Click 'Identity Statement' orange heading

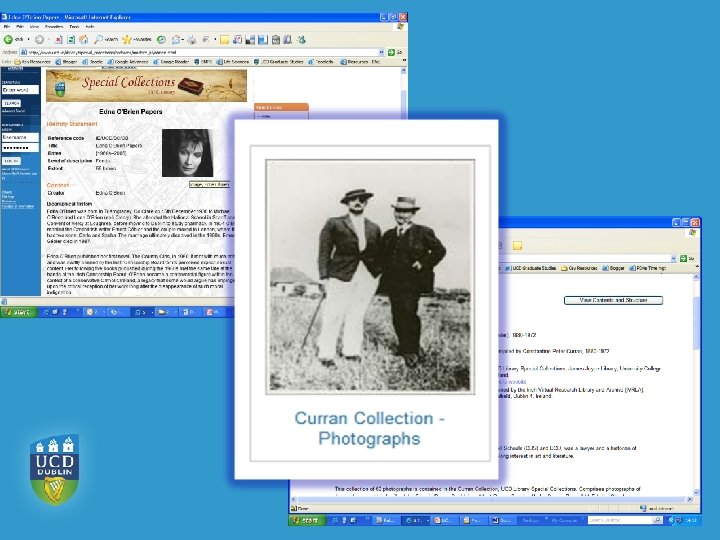coord(72,124)
